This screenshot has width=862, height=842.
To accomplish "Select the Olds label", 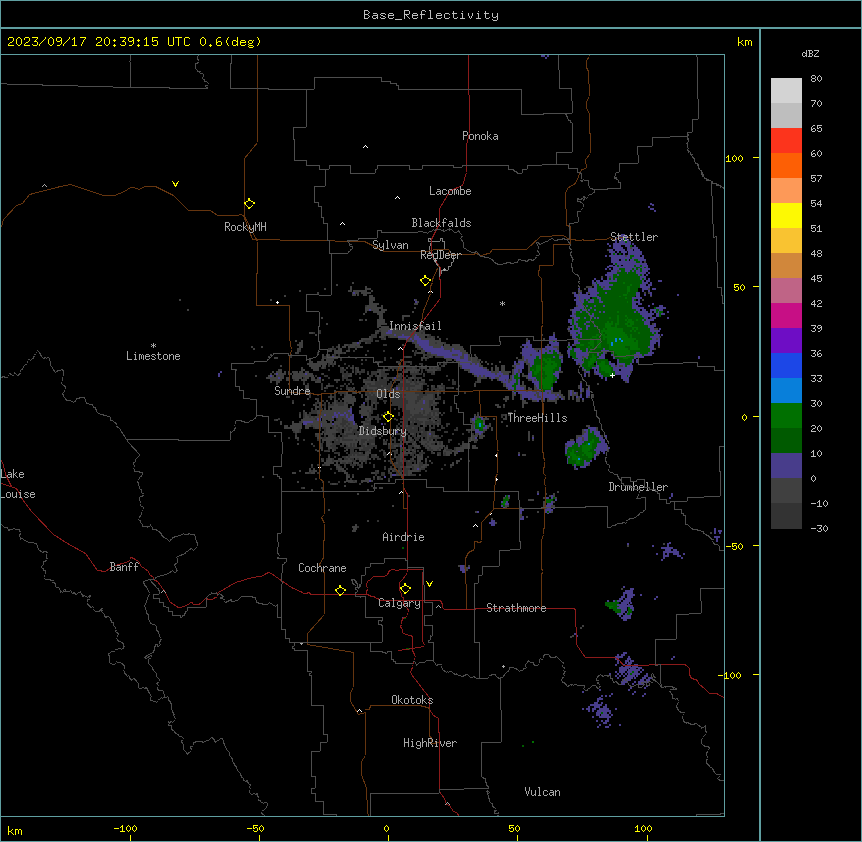I will click(x=388, y=394).
